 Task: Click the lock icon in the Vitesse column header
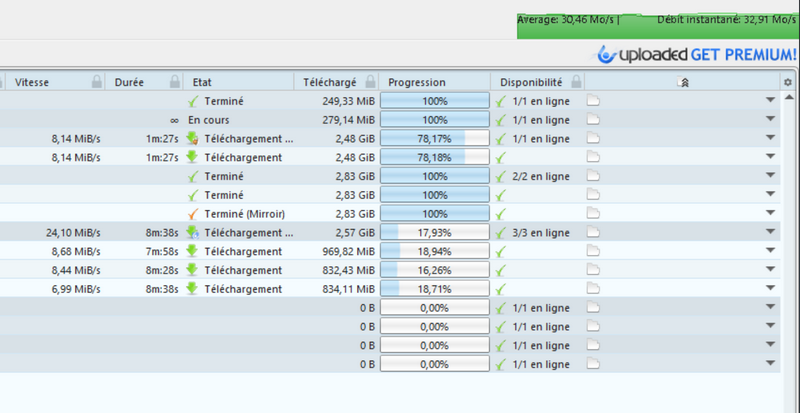tap(96, 82)
